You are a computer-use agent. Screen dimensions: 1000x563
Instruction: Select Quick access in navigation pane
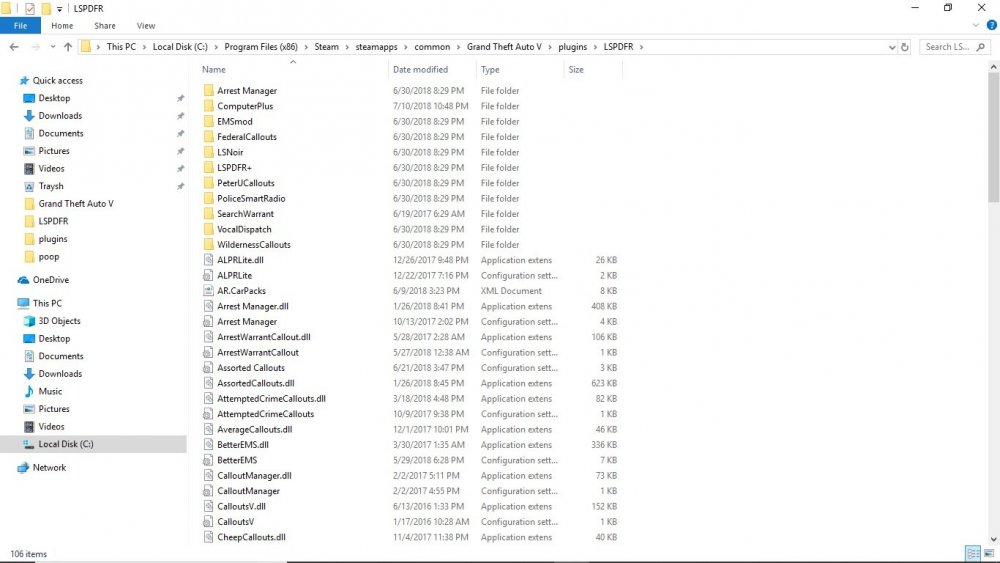tap(57, 80)
